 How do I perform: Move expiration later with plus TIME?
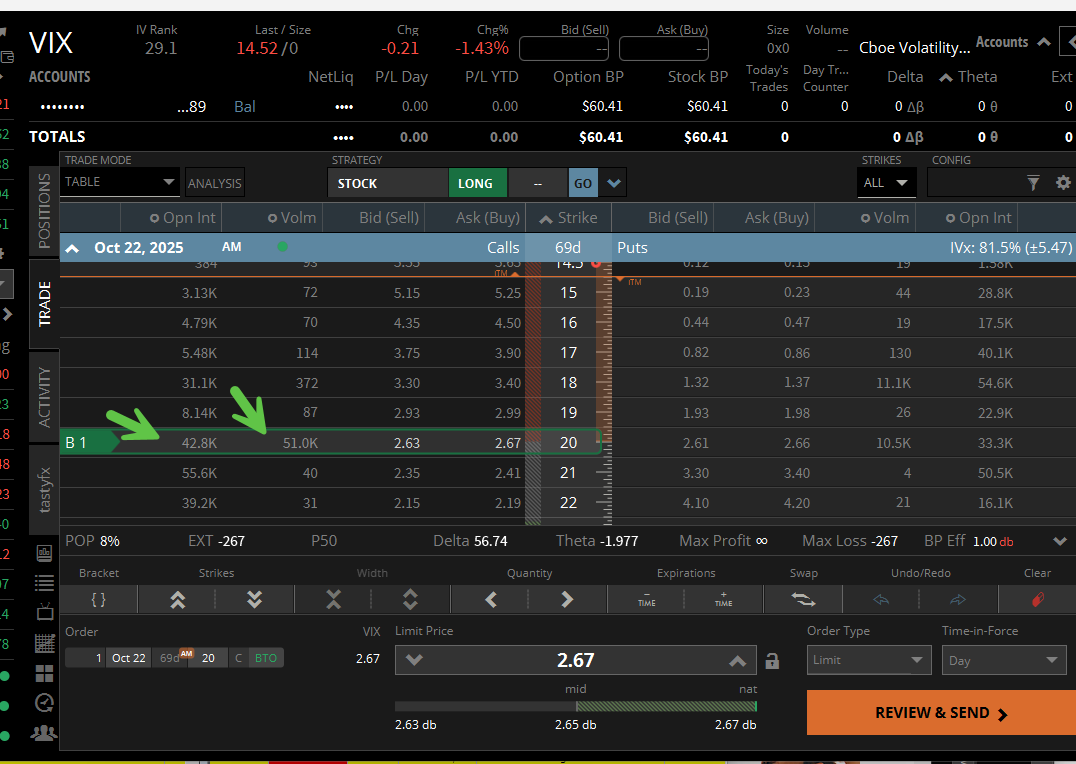click(723, 600)
